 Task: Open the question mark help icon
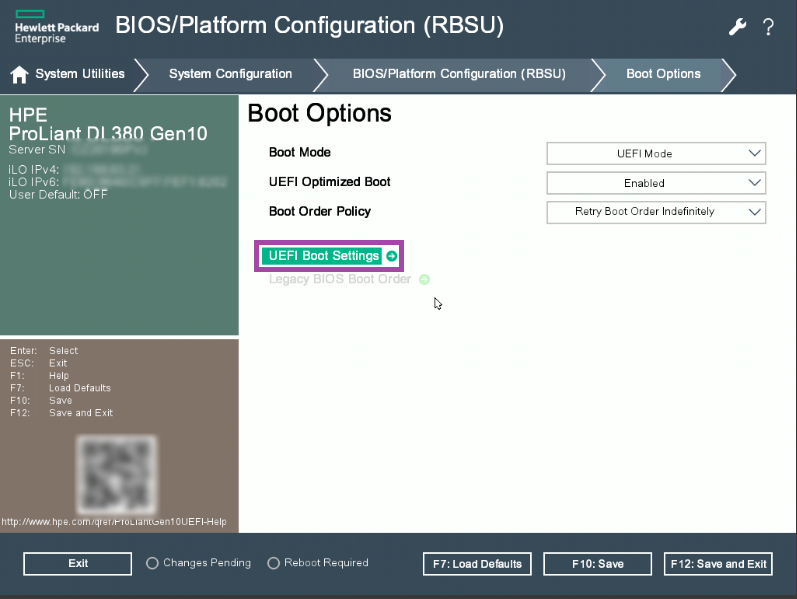tap(768, 26)
